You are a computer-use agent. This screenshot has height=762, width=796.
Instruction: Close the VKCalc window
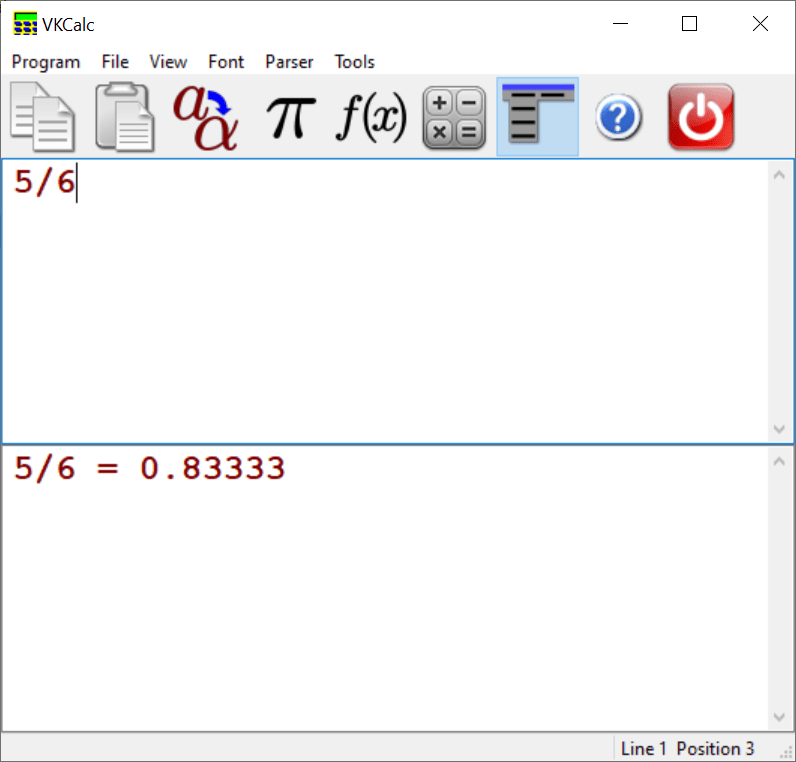click(760, 24)
